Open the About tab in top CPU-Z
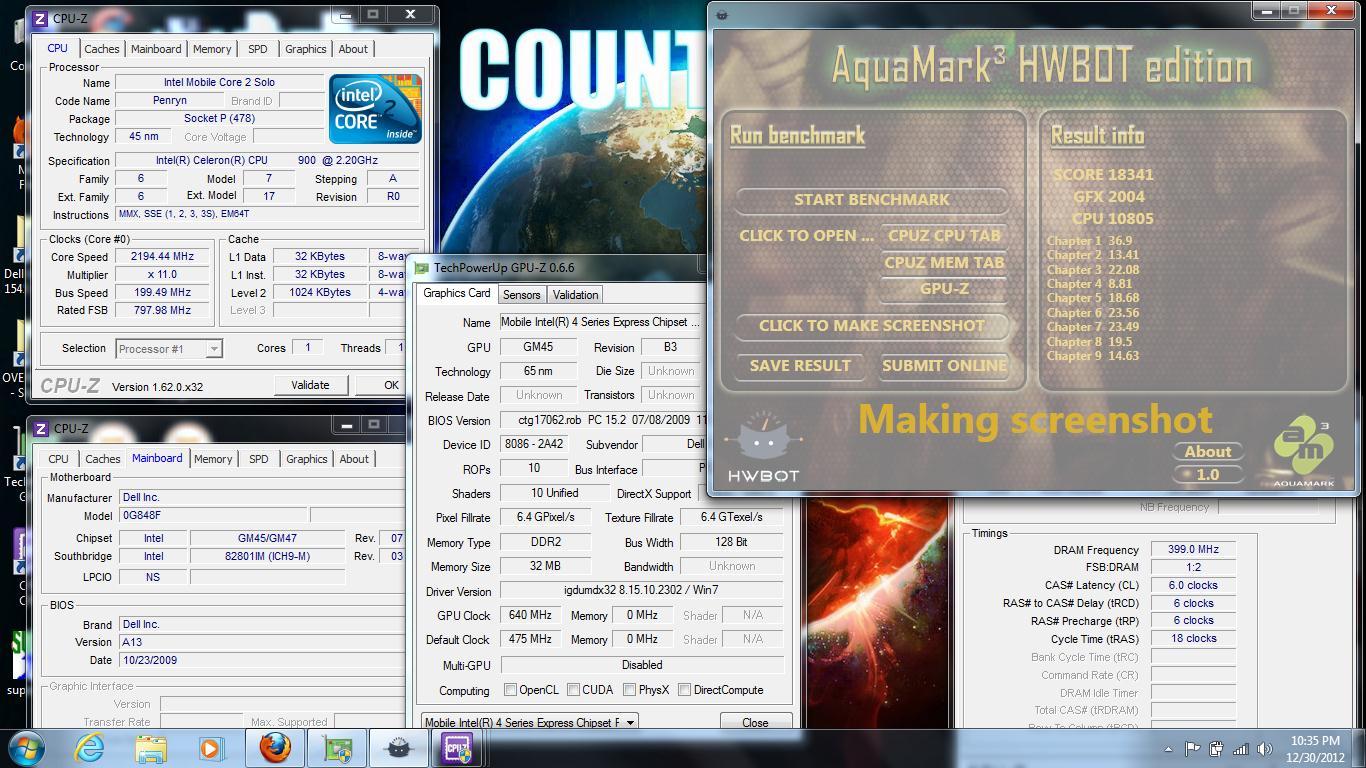The image size is (1366, 768). coord(353,49)
